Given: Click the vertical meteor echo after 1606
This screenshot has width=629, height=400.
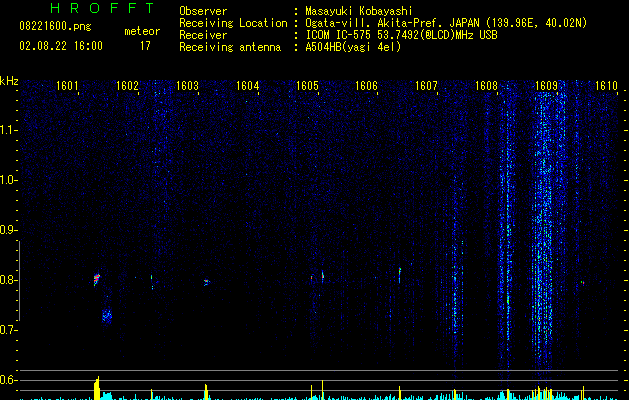Looking at the screenshot, I should coord(400,275).
